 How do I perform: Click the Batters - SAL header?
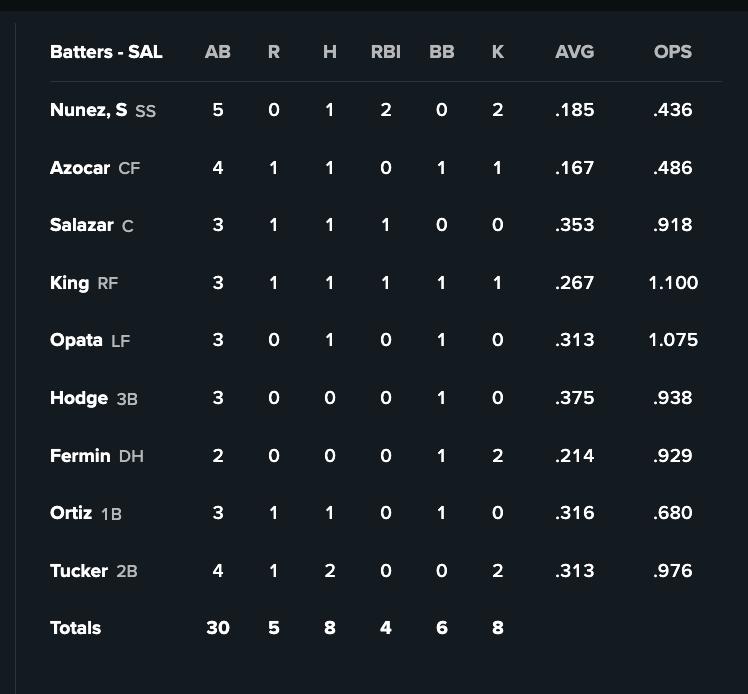106,52
